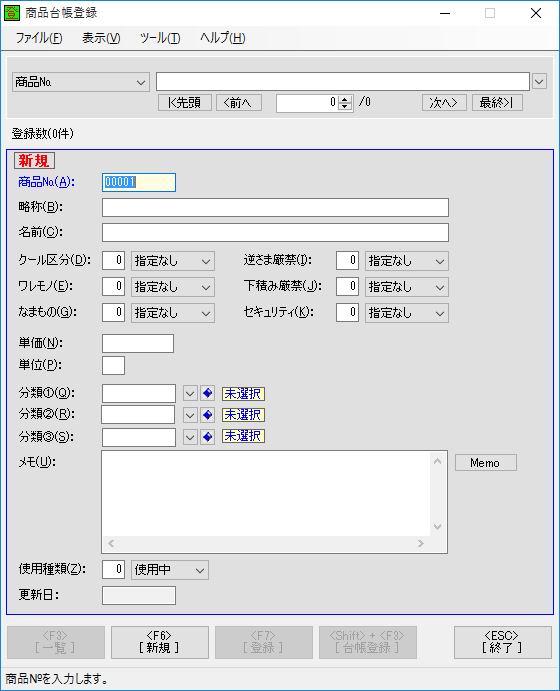The width and height of the screenshot is (560, 691).
Task: Click blue diamond icon for 分類③
Action: [x=208, y=437]
